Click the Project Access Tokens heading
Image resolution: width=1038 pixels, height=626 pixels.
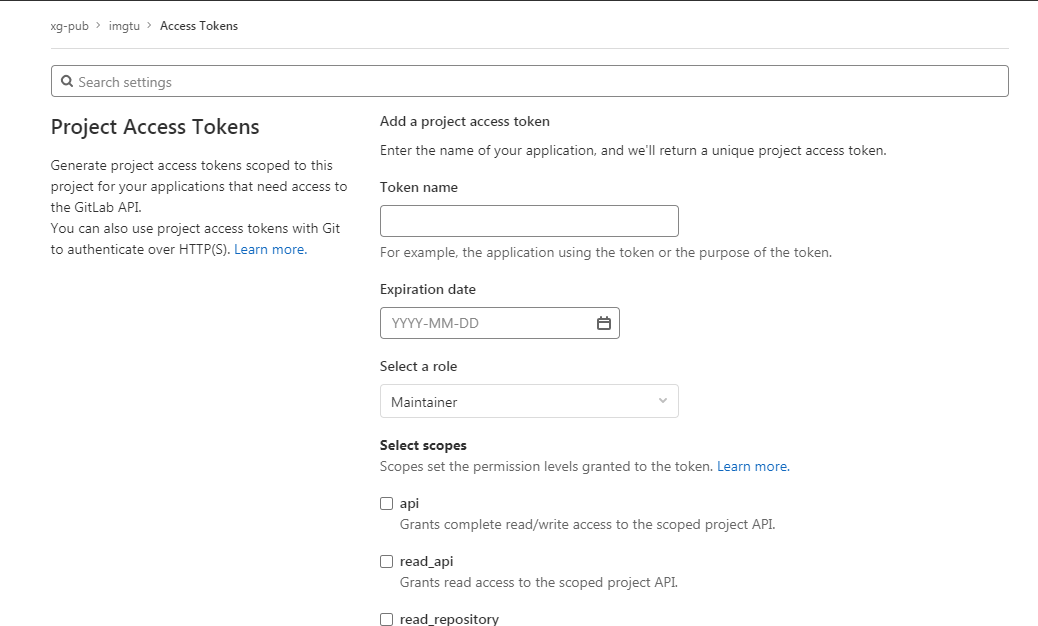click(154, 127)
